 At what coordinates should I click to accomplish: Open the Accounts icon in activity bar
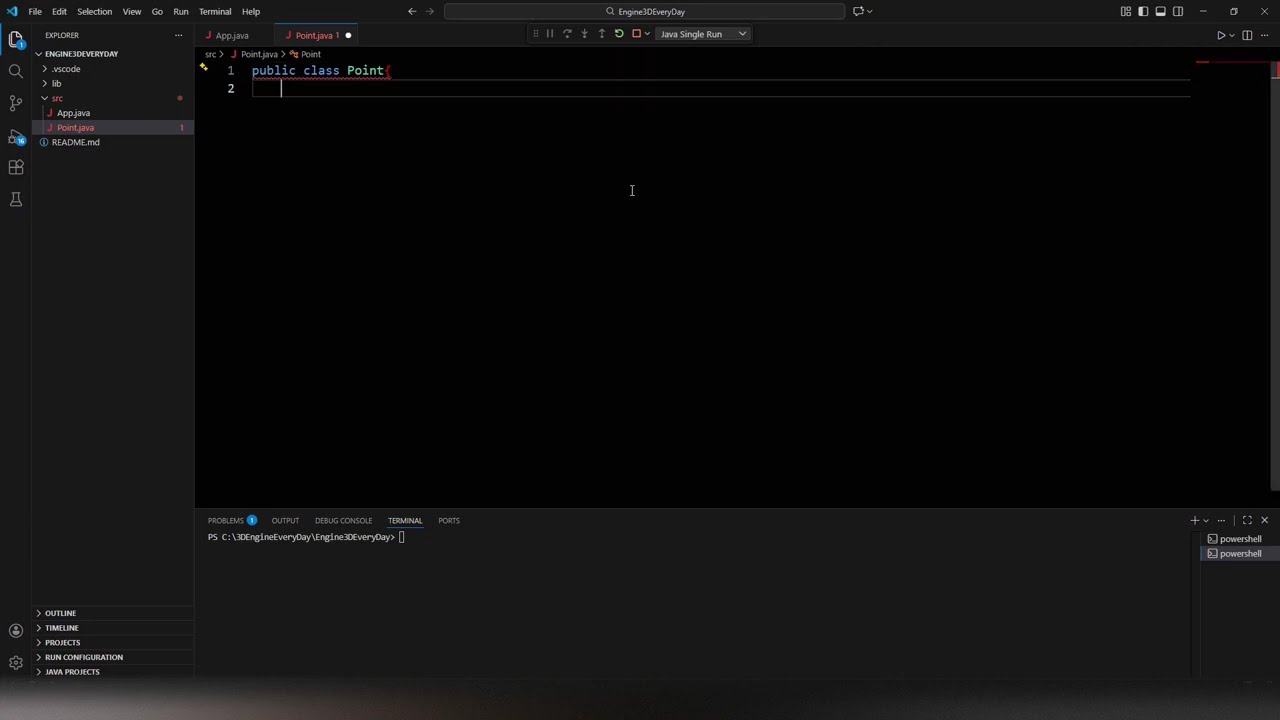pos(16,631)
